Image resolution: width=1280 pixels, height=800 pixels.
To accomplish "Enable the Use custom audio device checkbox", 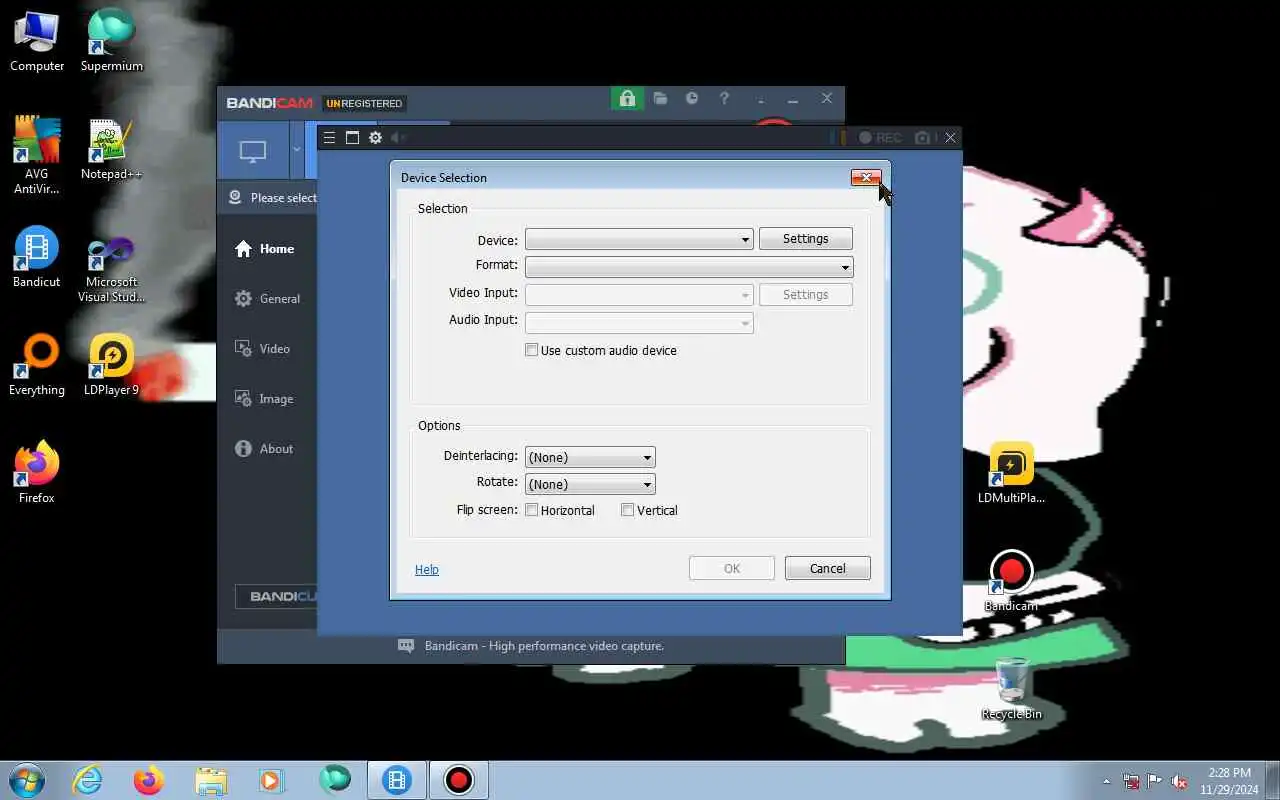I will click(532, 350).
